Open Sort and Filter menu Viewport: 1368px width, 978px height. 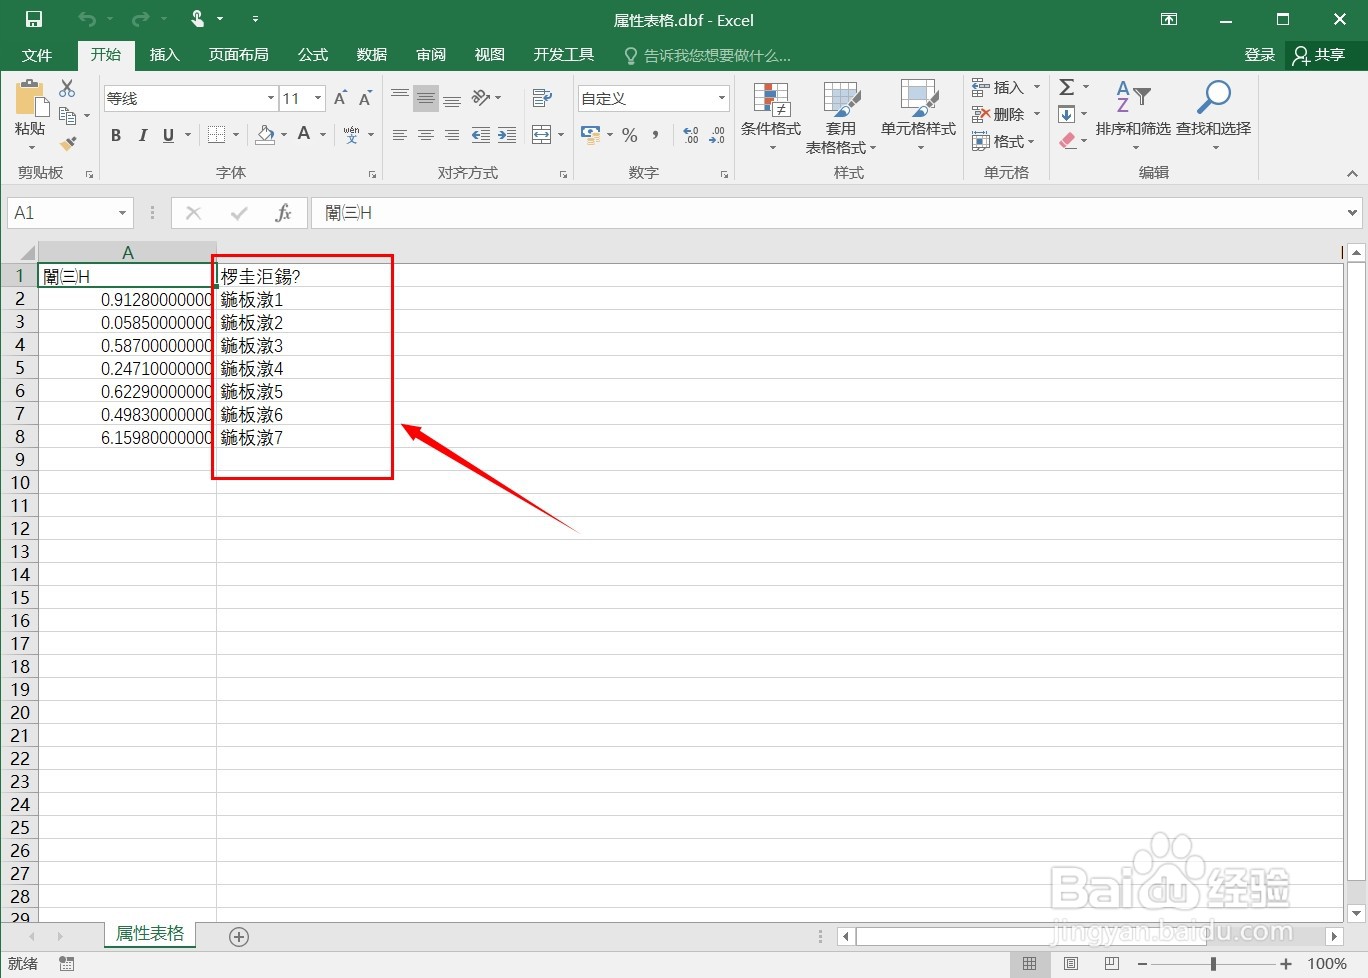(1133, 117)
